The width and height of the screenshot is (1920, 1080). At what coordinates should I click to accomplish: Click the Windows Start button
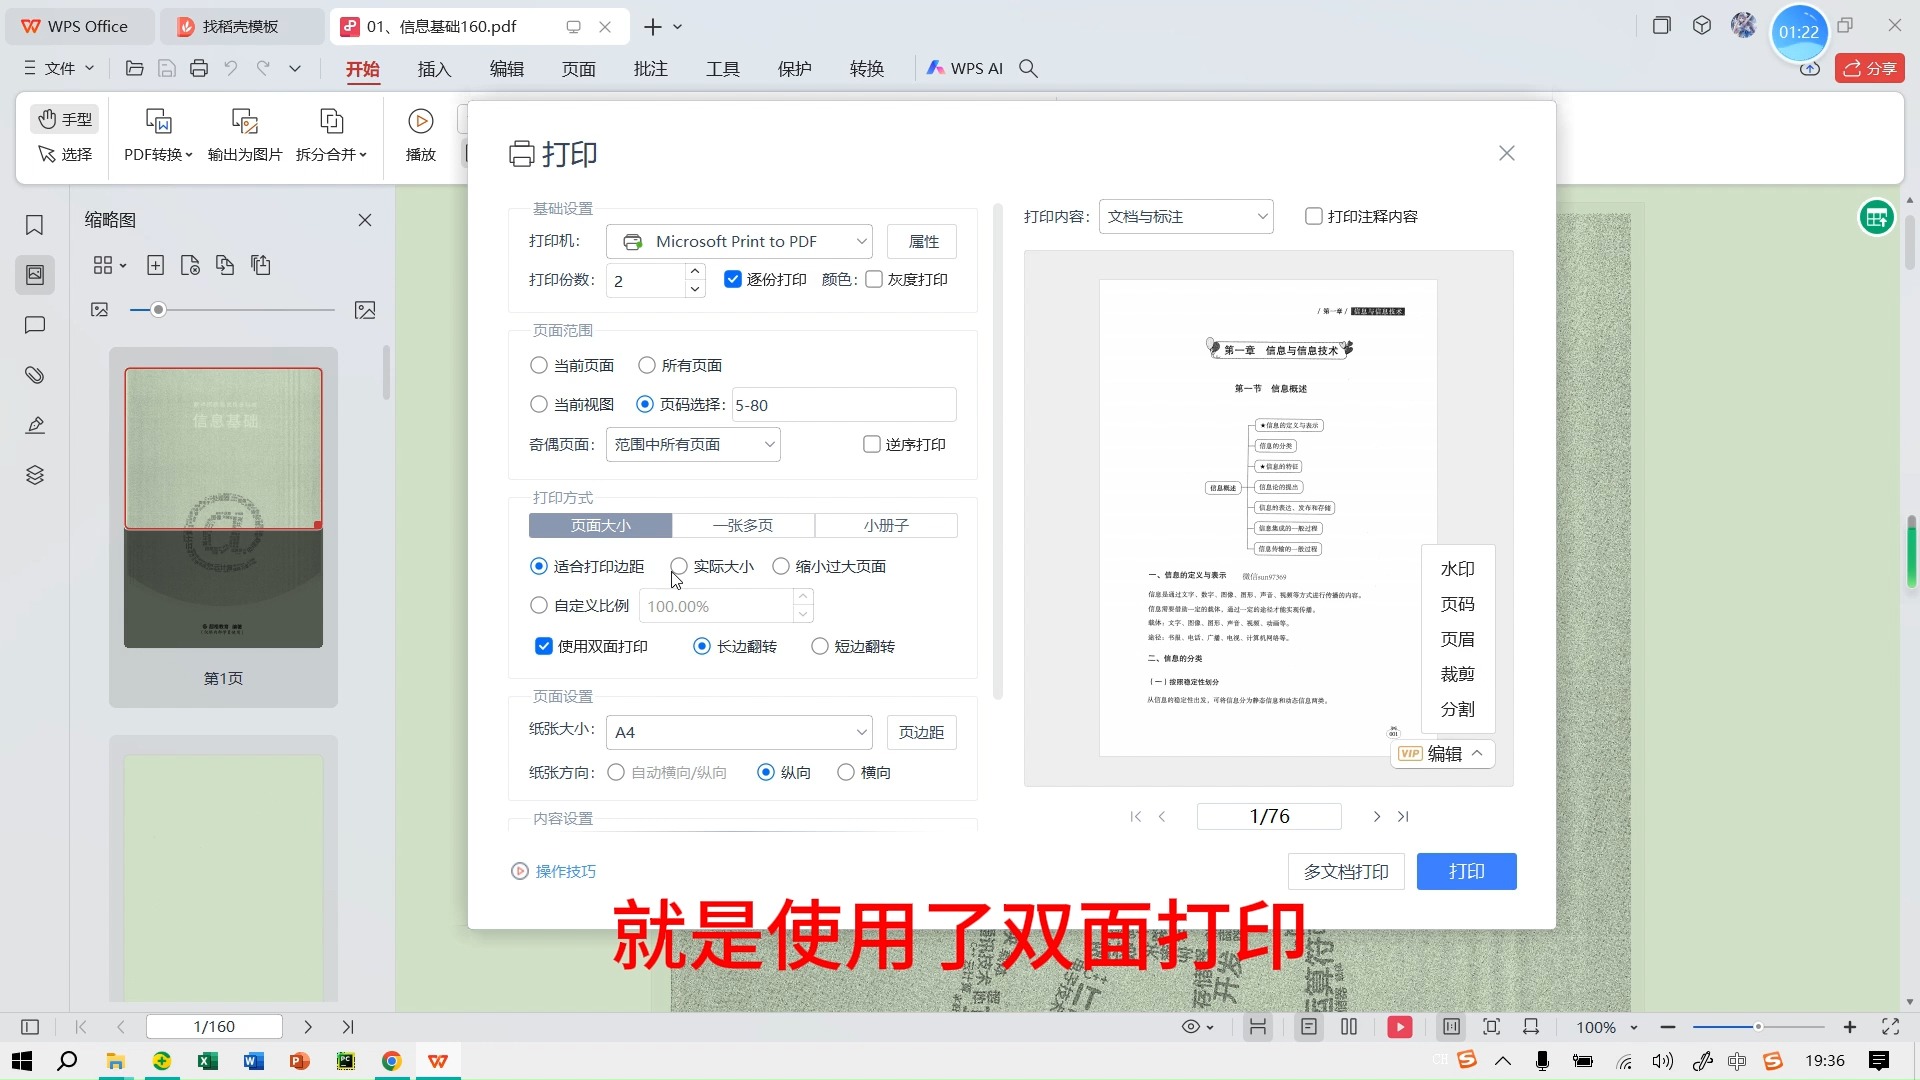coord(21,1061)
